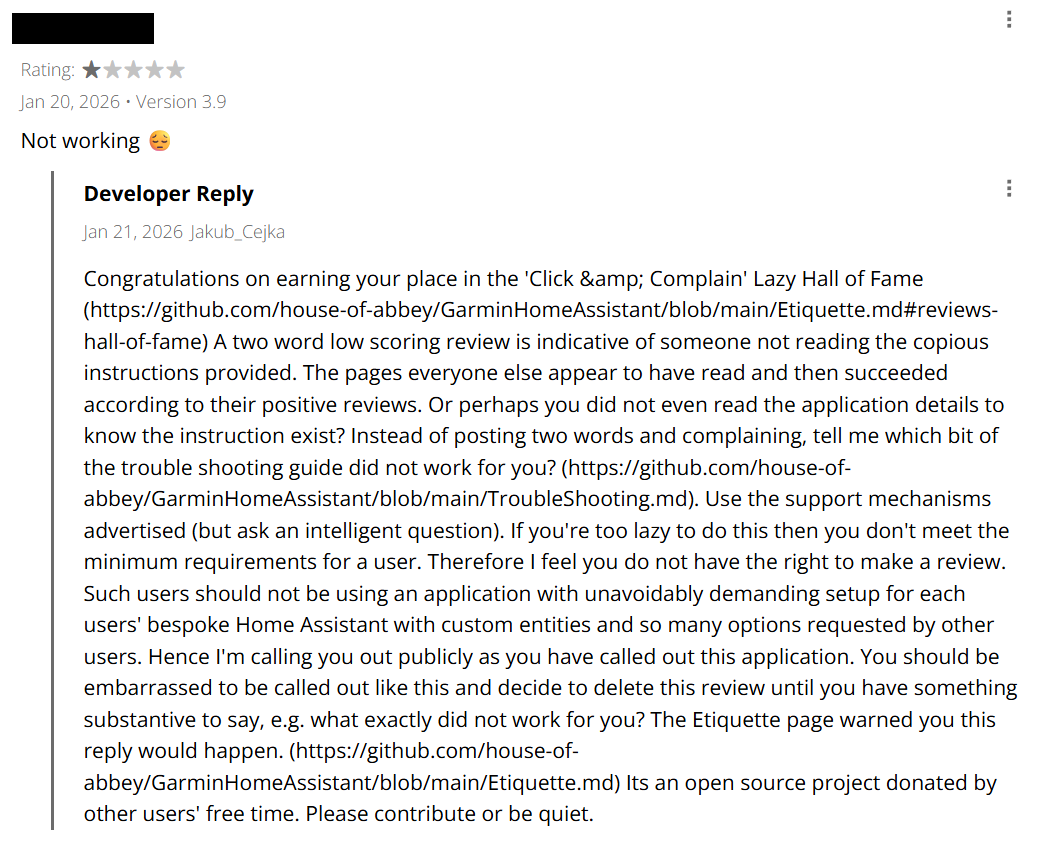
Task: Open the review's three-dot options menu
Action: [1009, 19]
